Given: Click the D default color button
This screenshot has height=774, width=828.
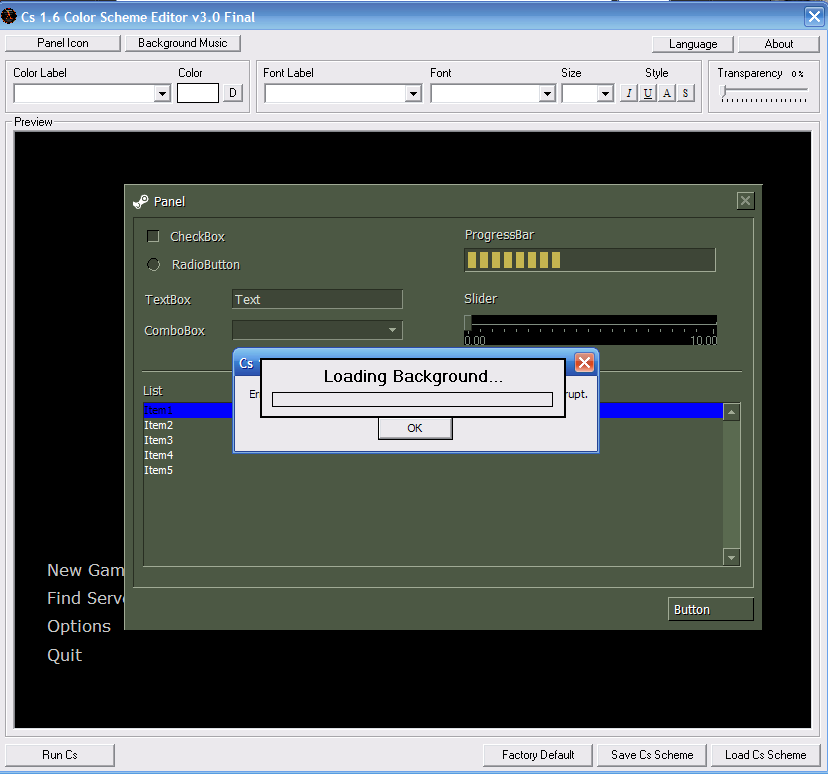Looking at the screenshot, I should (x=233, y=93).
